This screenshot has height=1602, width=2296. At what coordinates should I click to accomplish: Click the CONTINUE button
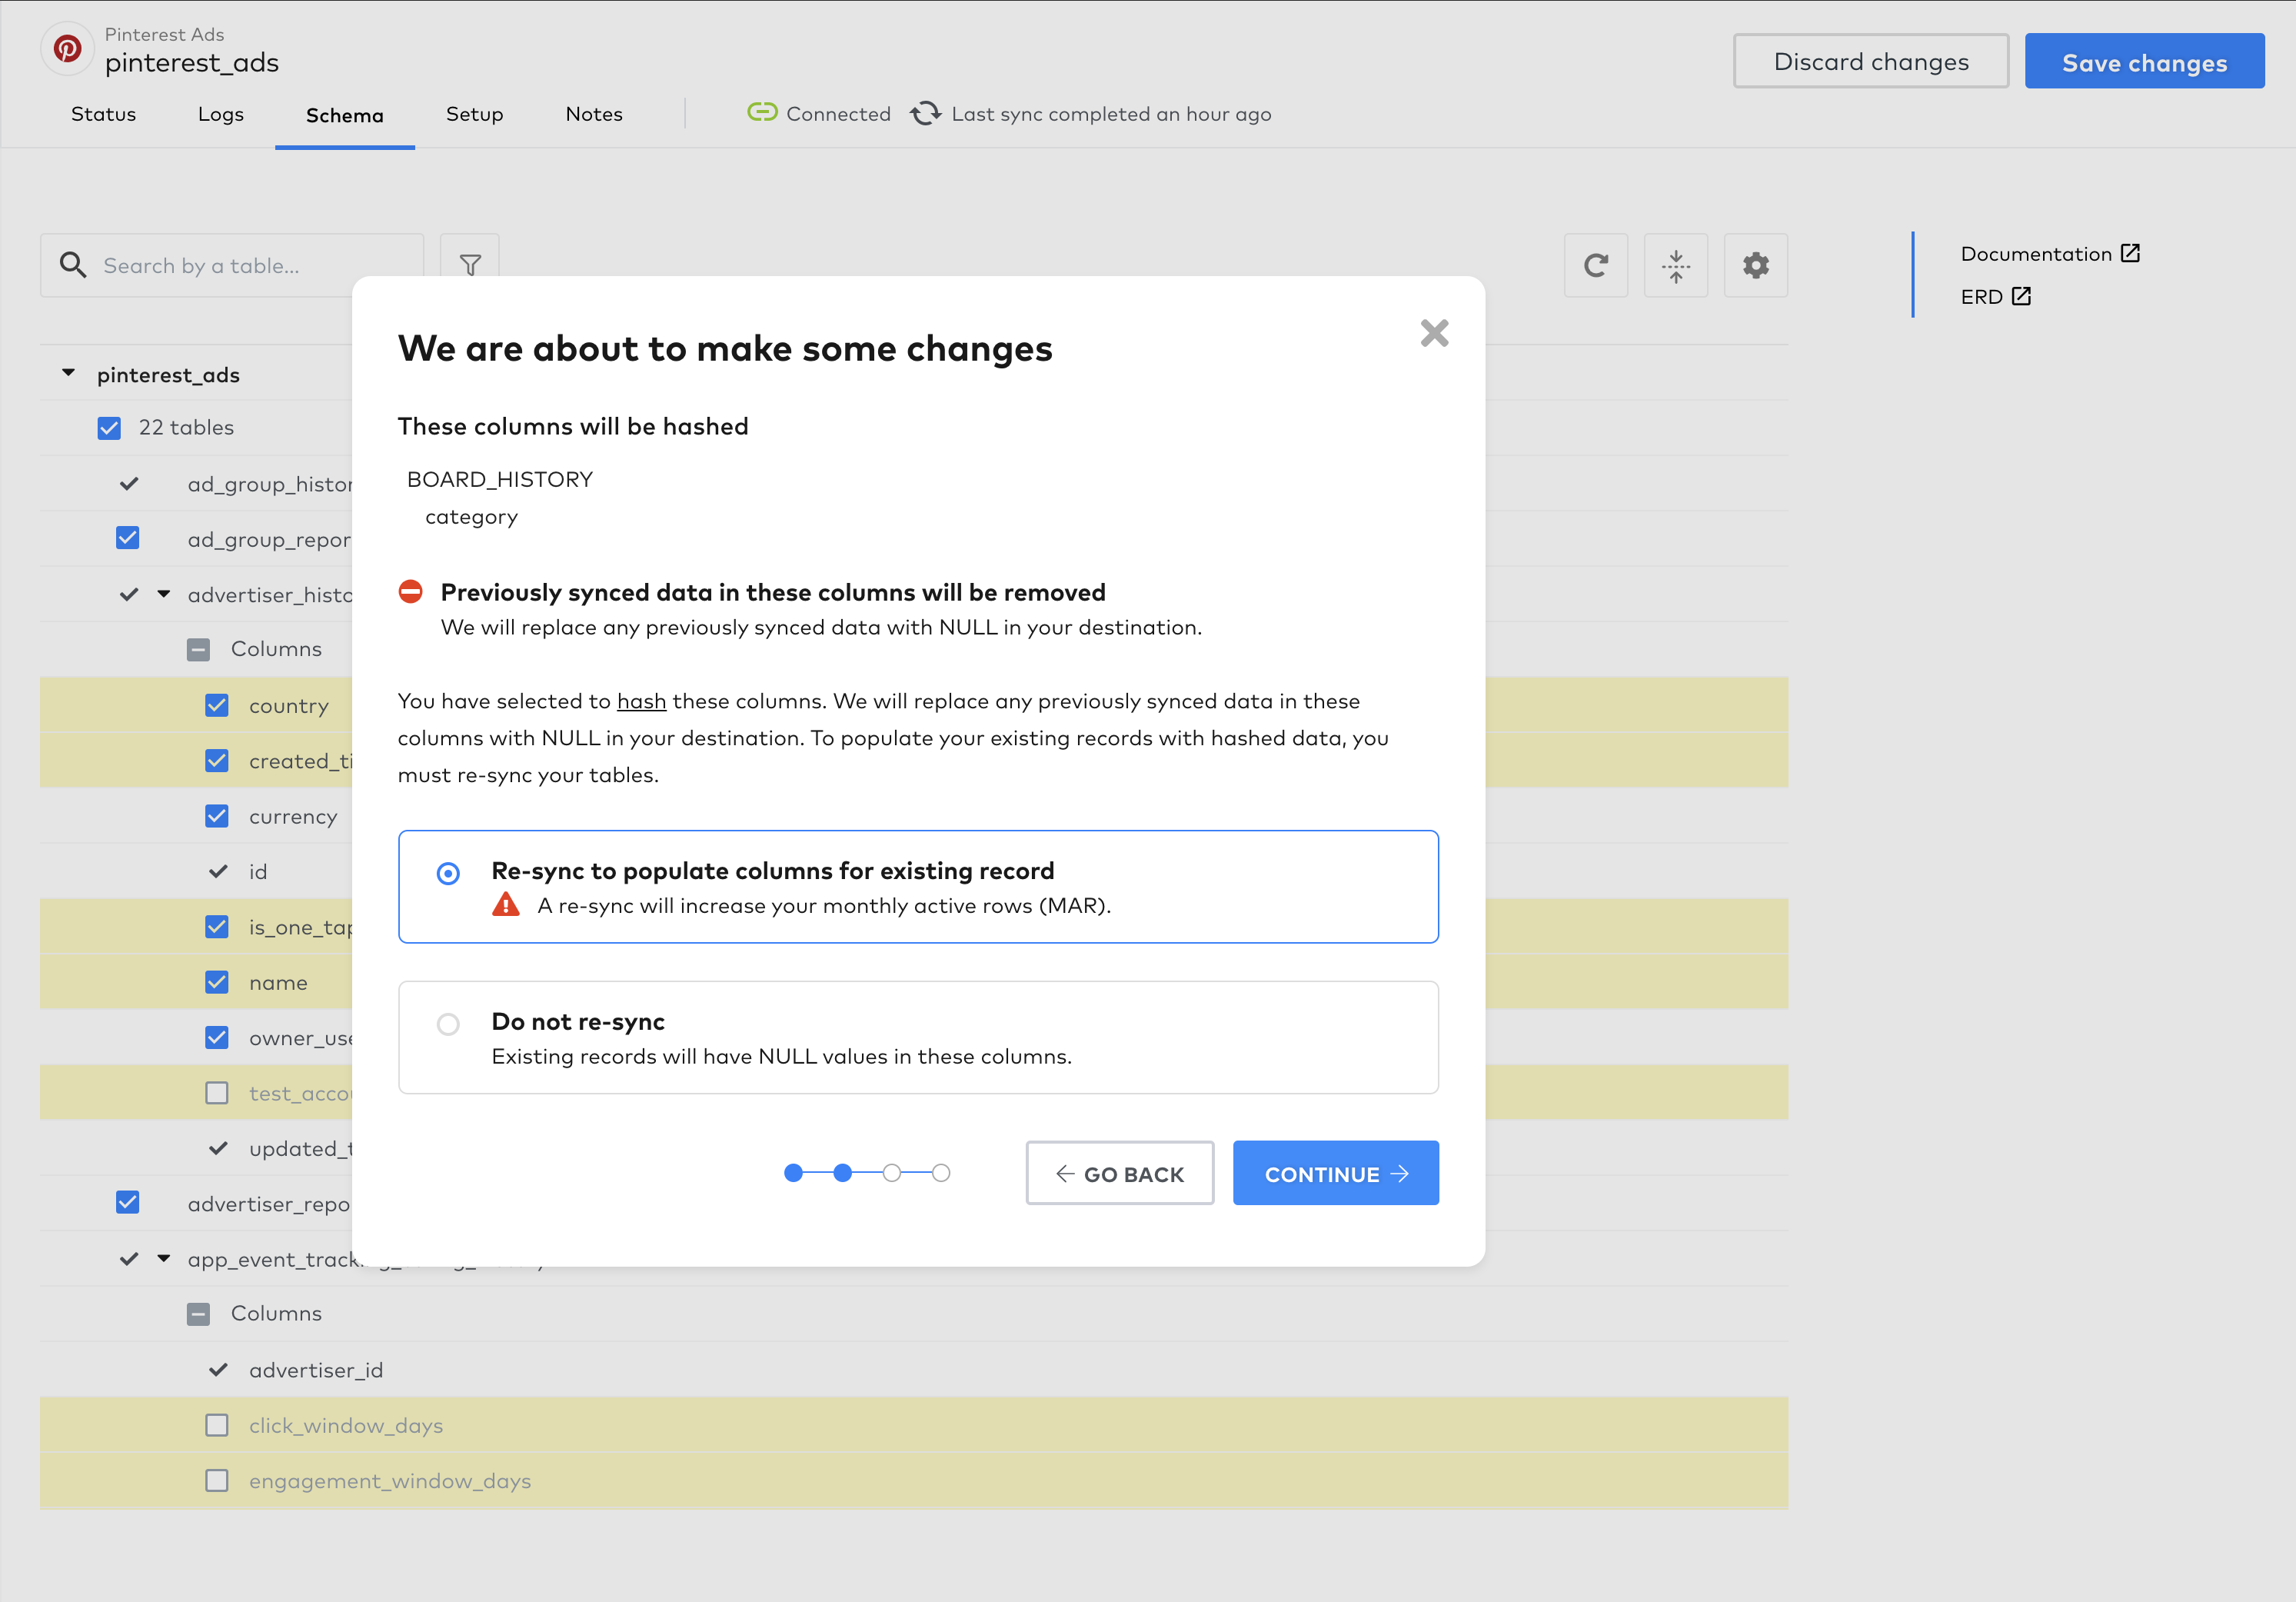[1336, 1173]
